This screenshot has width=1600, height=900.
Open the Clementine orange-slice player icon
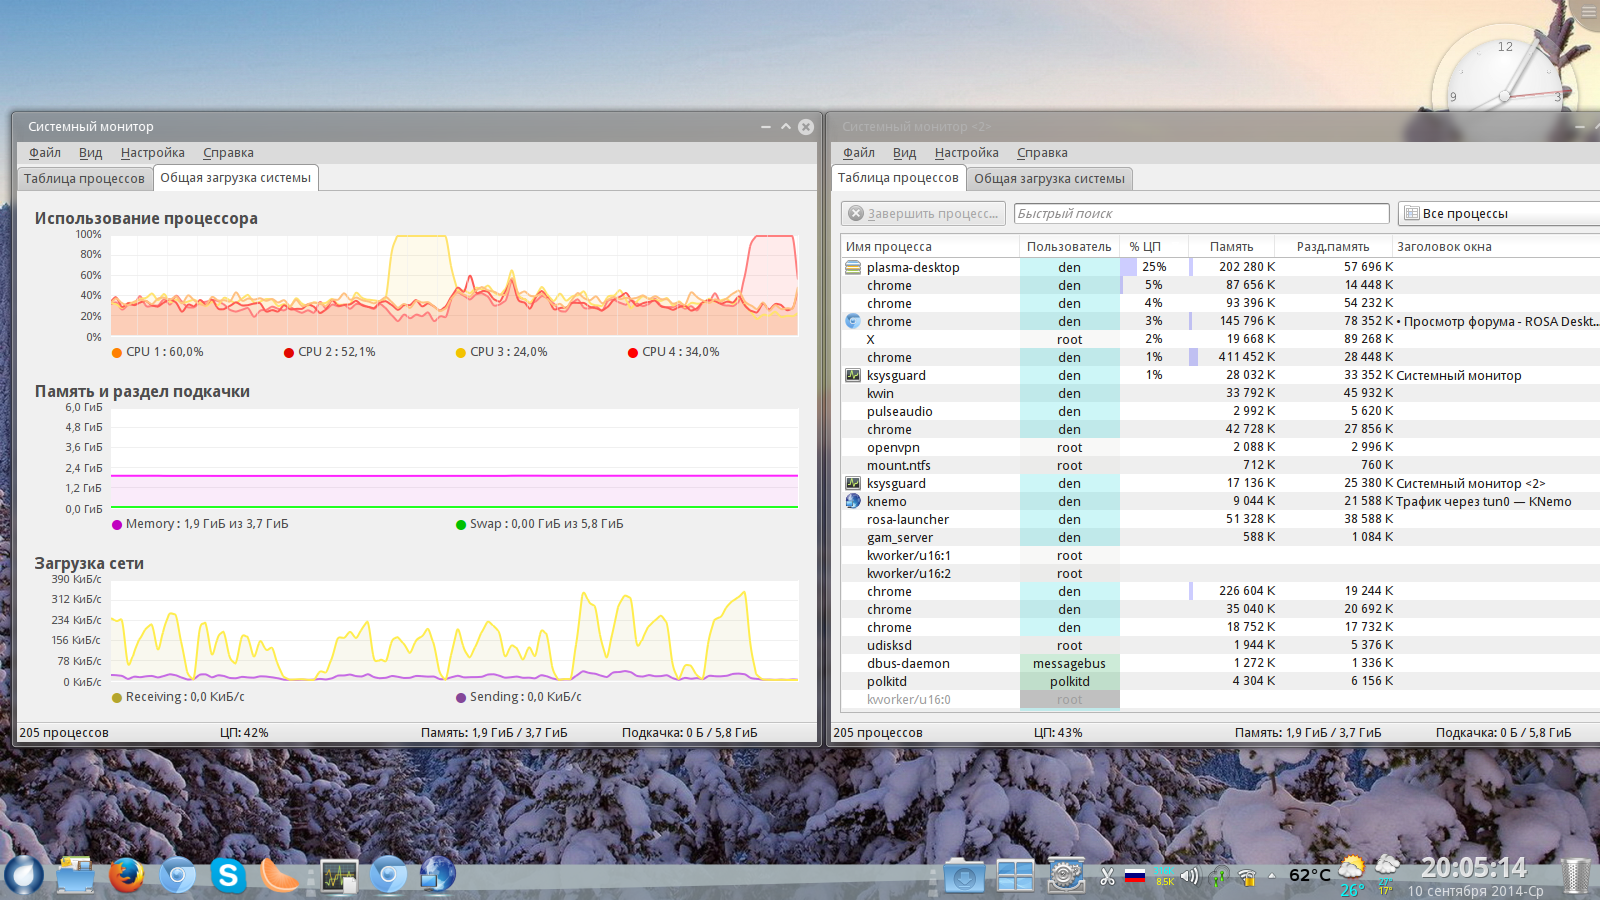(279, 876)
